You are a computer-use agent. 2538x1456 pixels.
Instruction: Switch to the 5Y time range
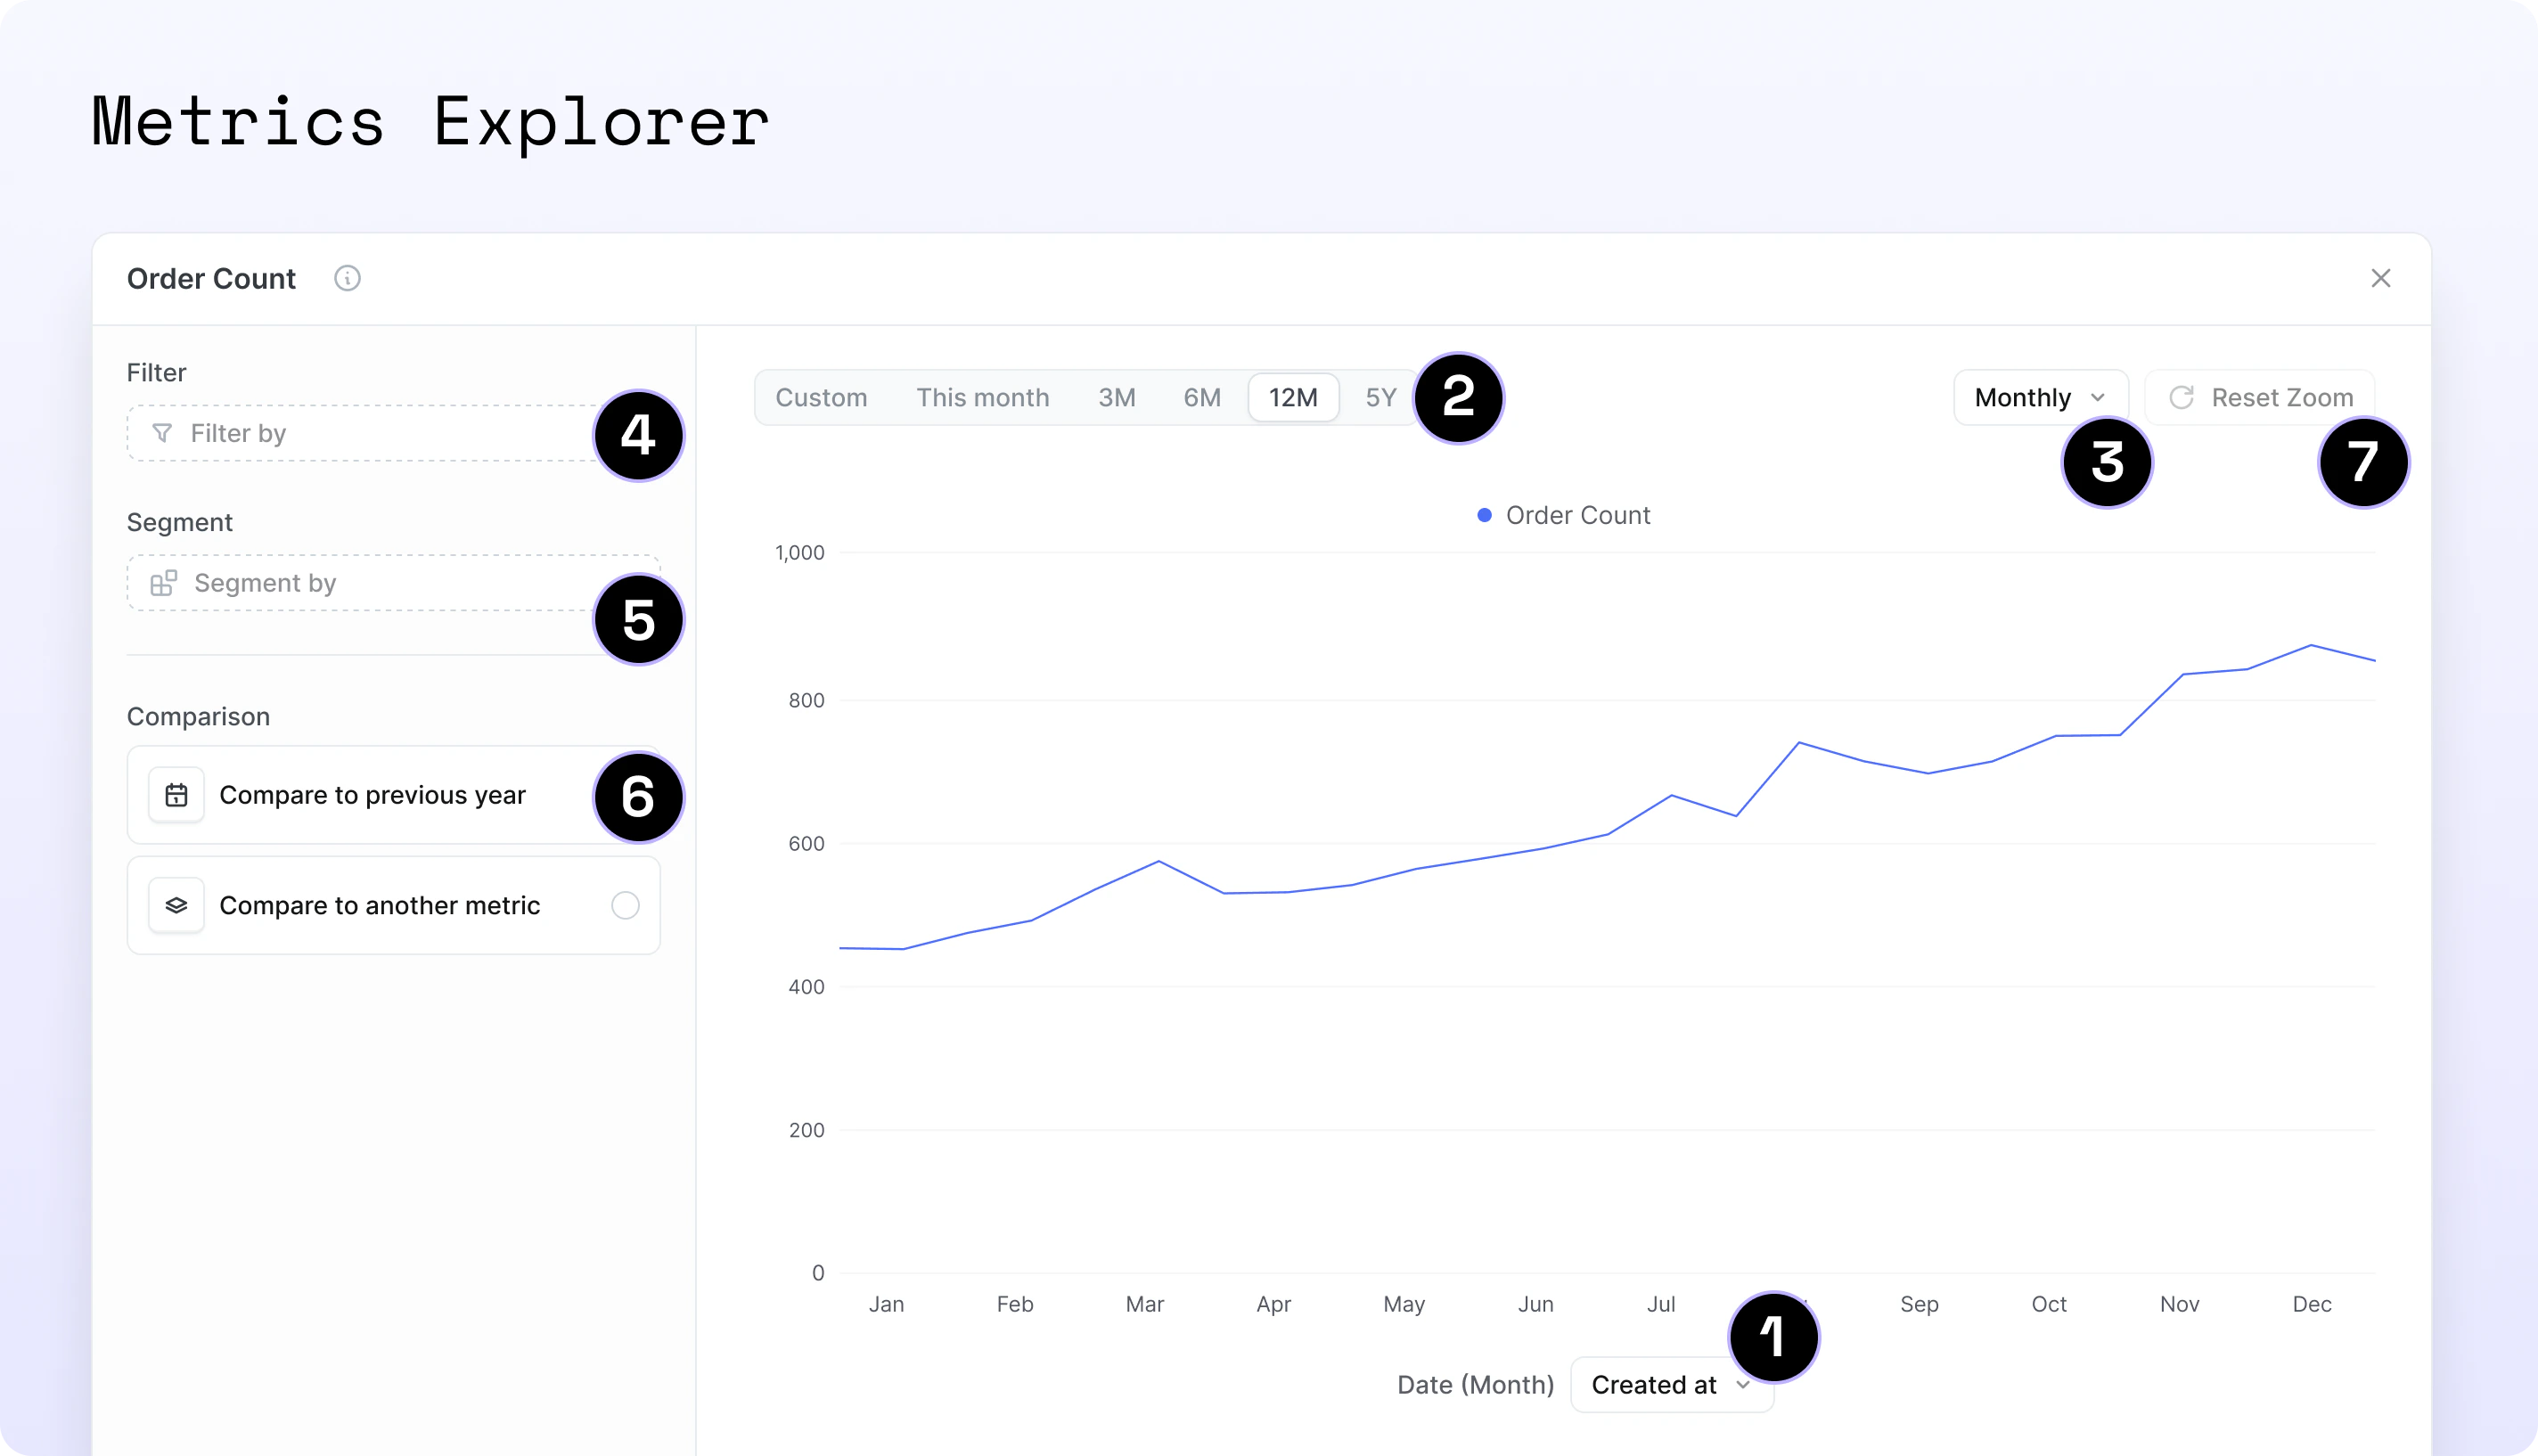[x=1380, y=398]
